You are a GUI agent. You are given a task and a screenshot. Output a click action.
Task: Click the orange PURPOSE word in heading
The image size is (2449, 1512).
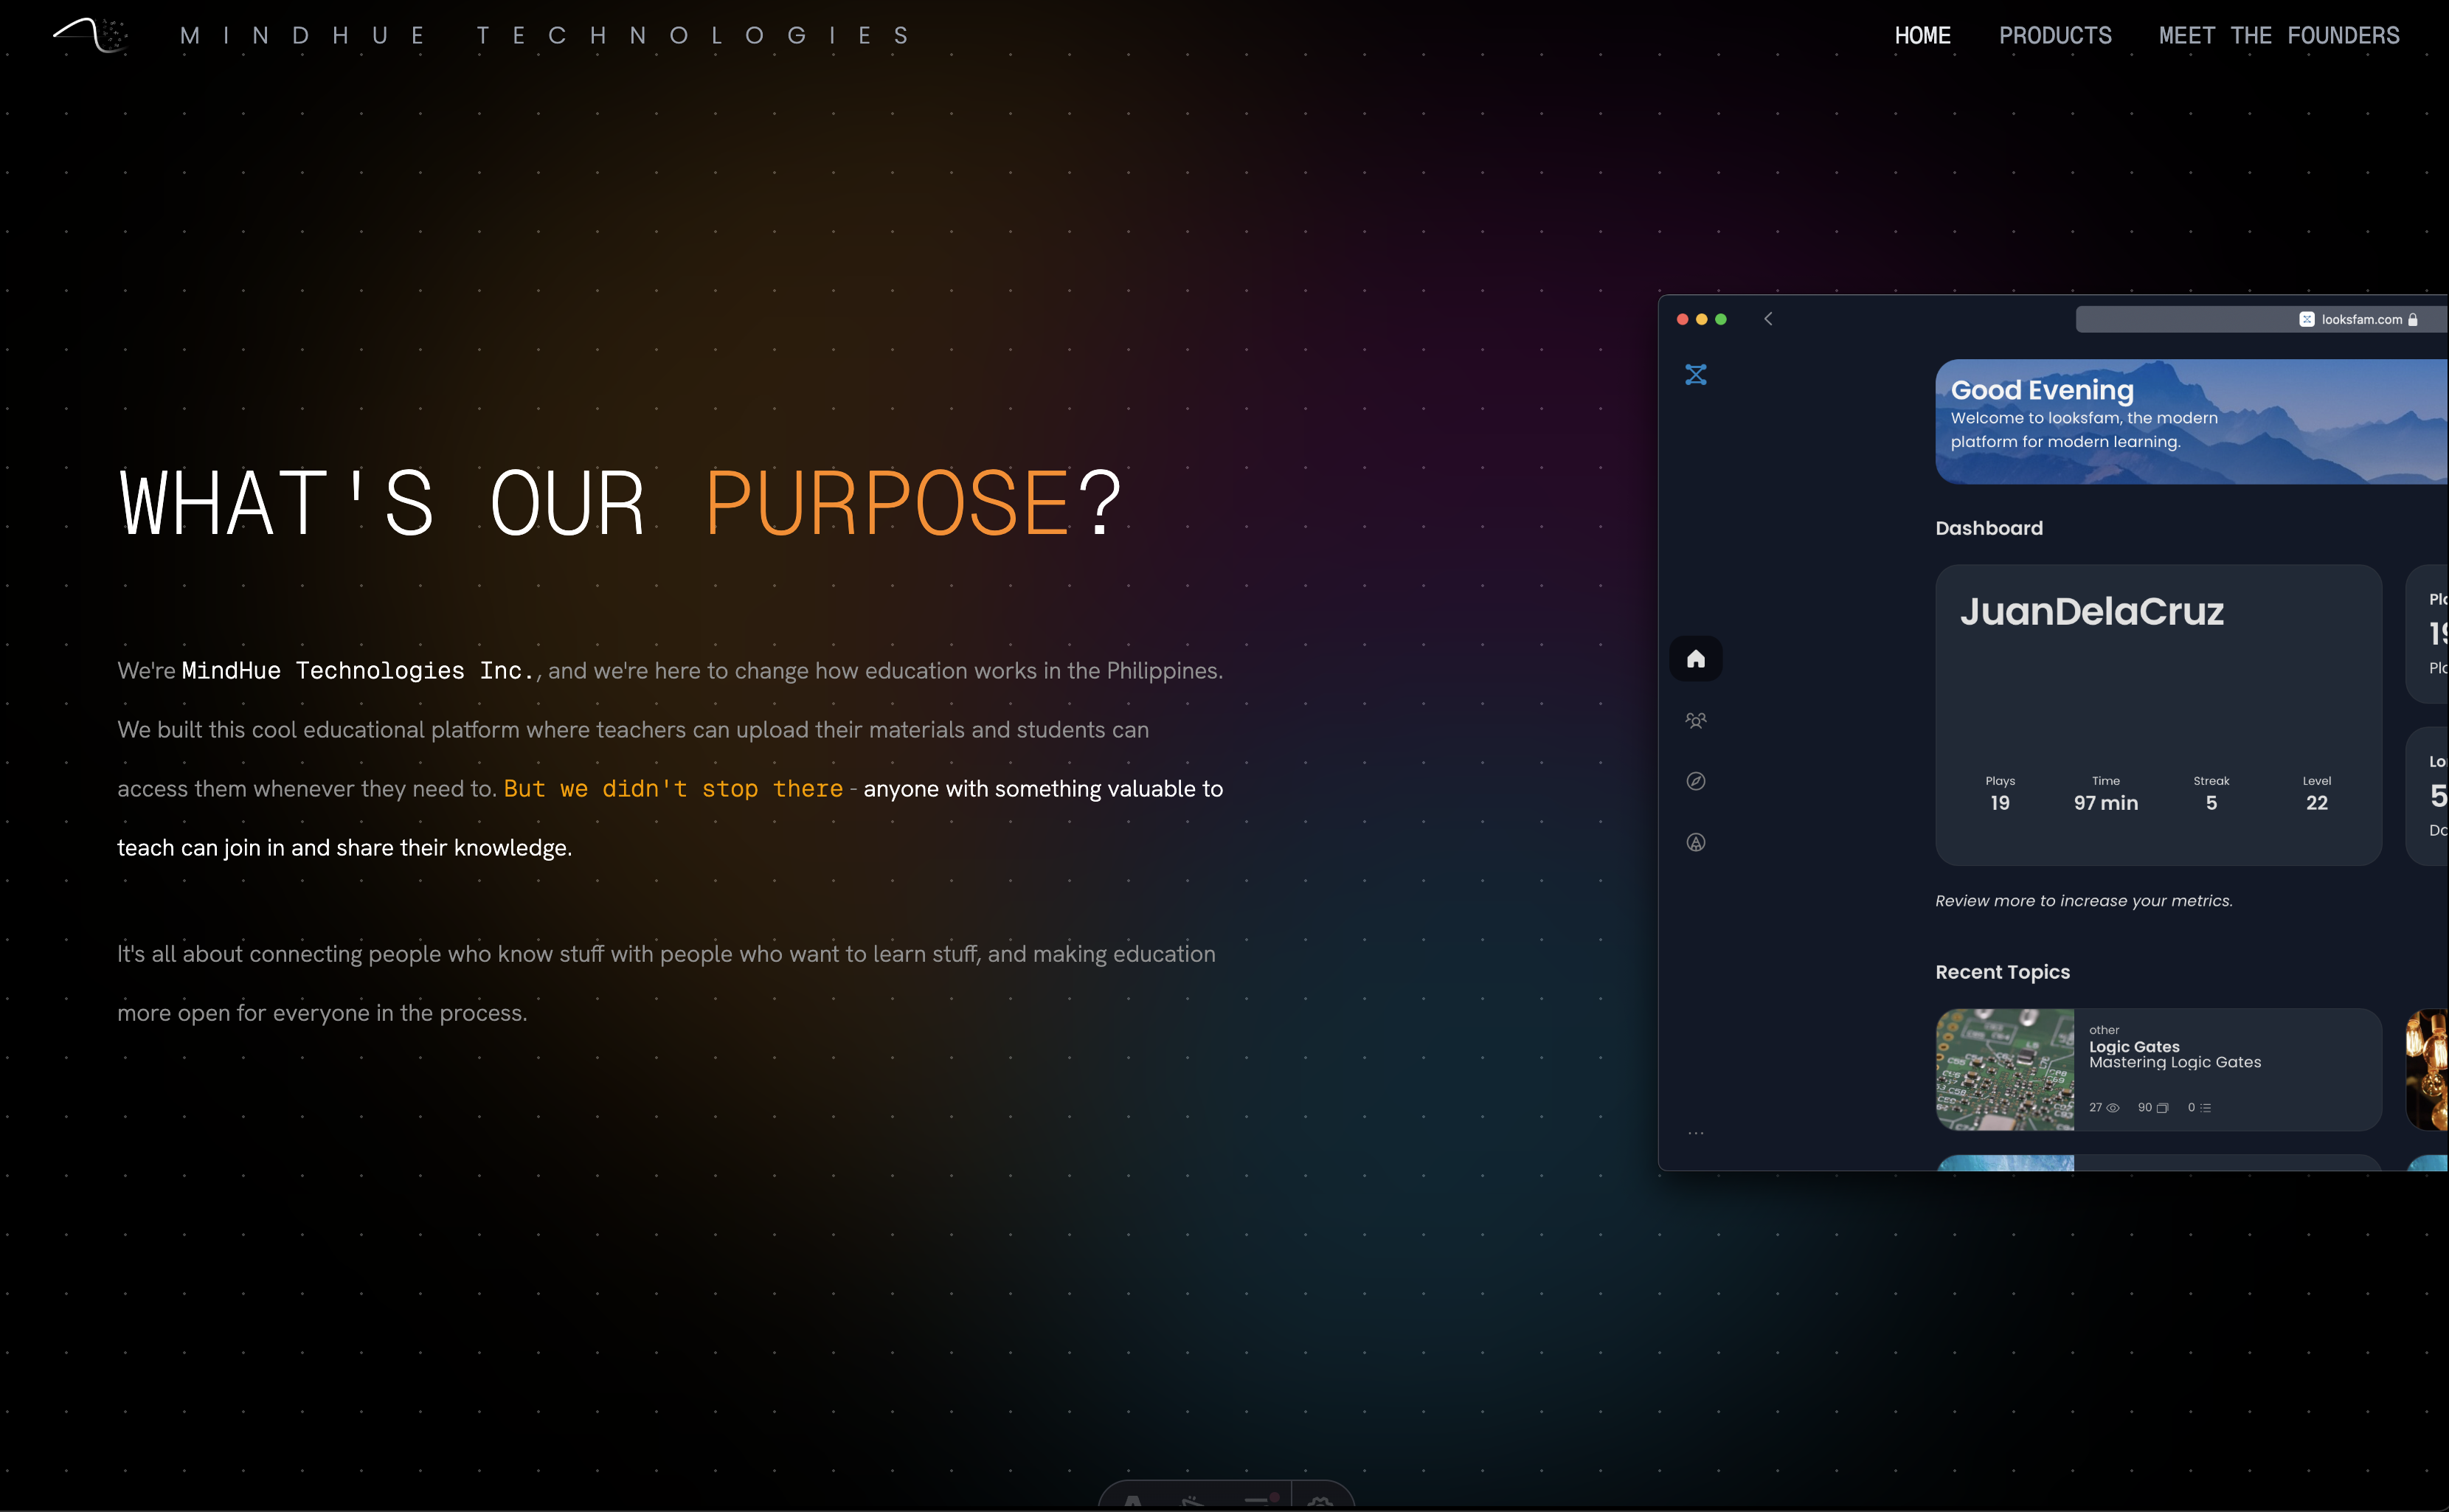(888, 503)
